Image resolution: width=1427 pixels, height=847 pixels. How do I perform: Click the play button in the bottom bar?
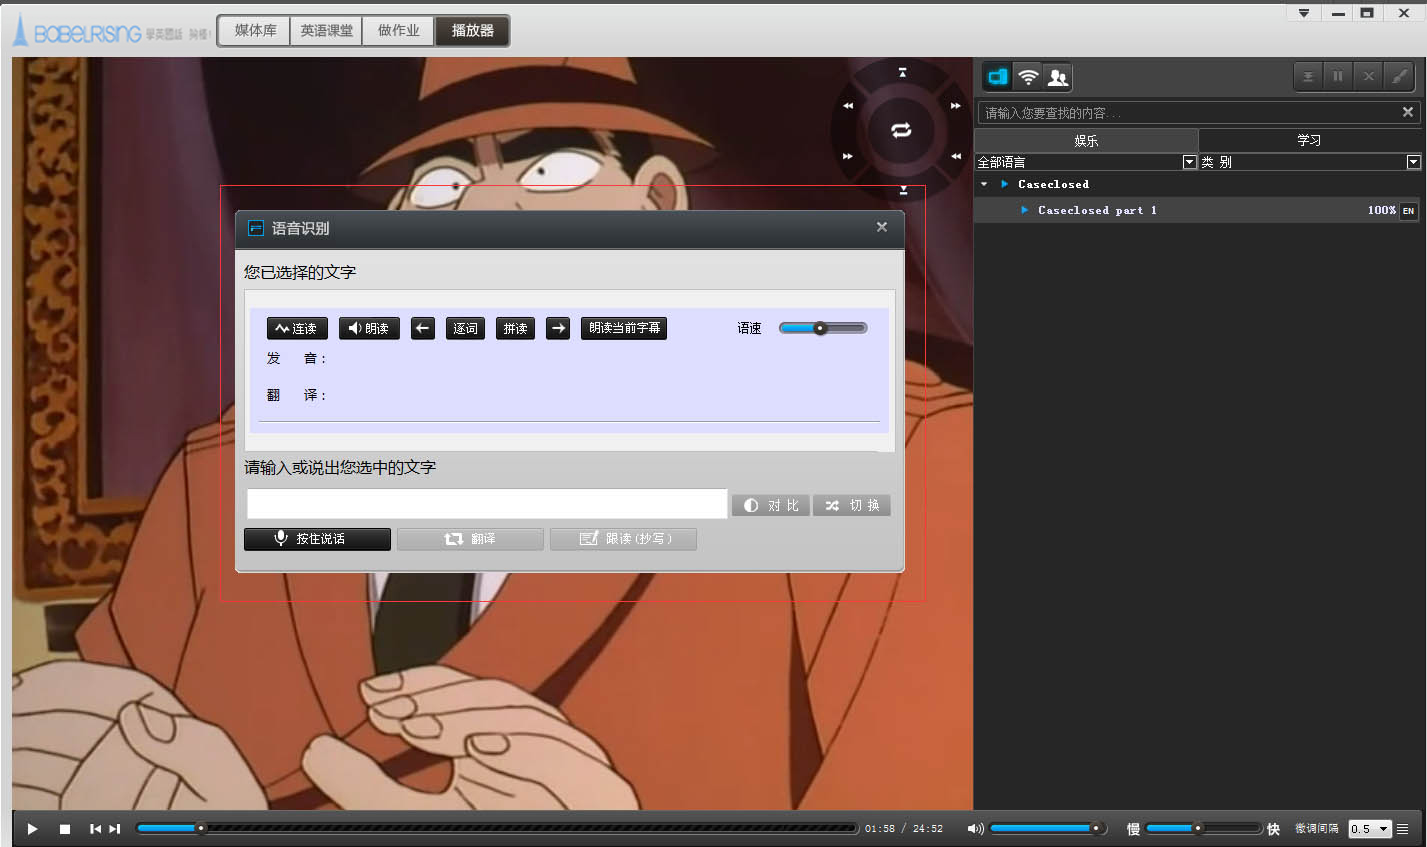32,829
